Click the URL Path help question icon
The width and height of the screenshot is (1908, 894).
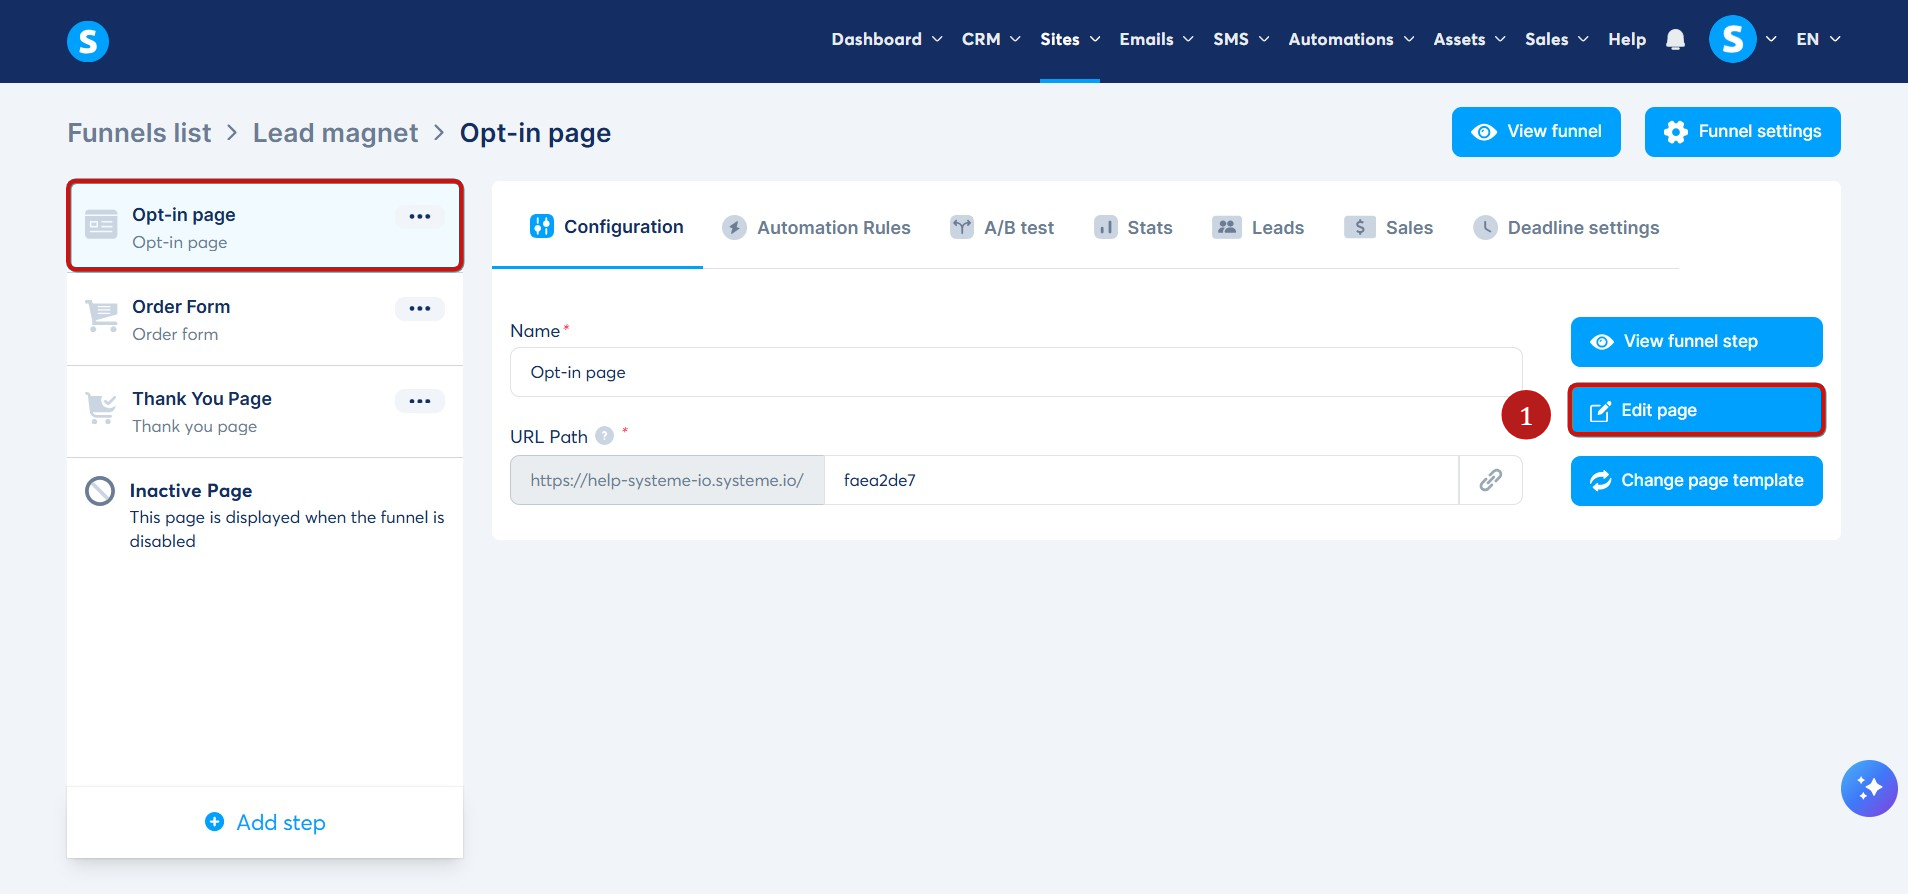pyautogui.click(x=604, y=435)
